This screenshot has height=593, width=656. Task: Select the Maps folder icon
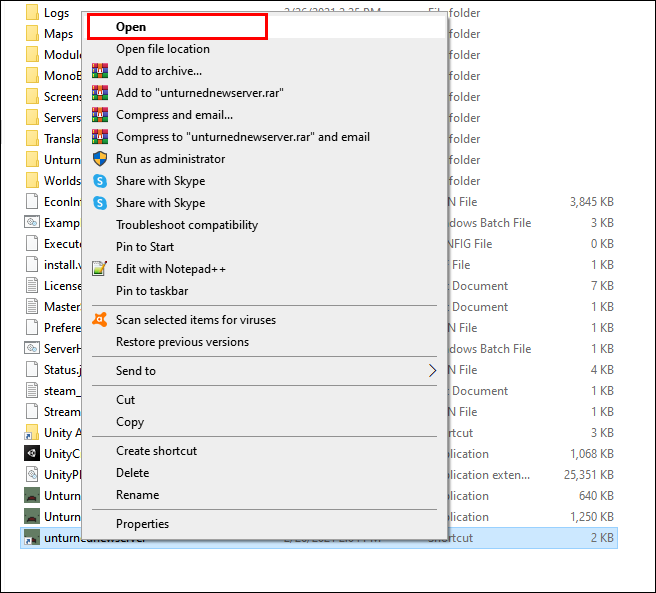click(x=32, y=34)
